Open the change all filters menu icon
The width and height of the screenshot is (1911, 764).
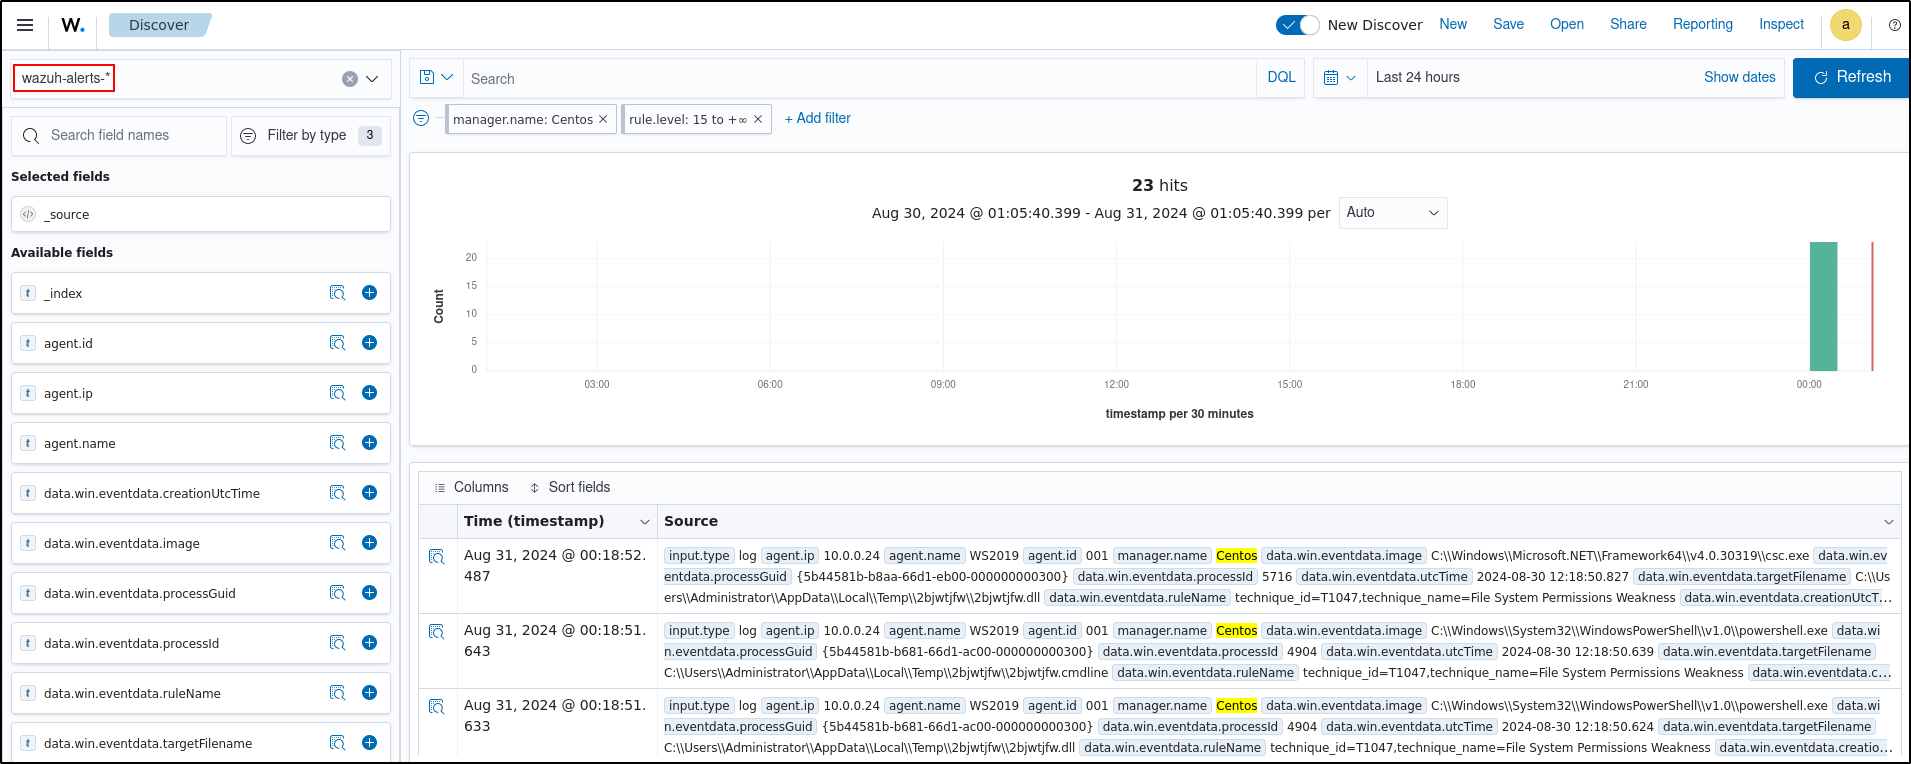point(421,119)
